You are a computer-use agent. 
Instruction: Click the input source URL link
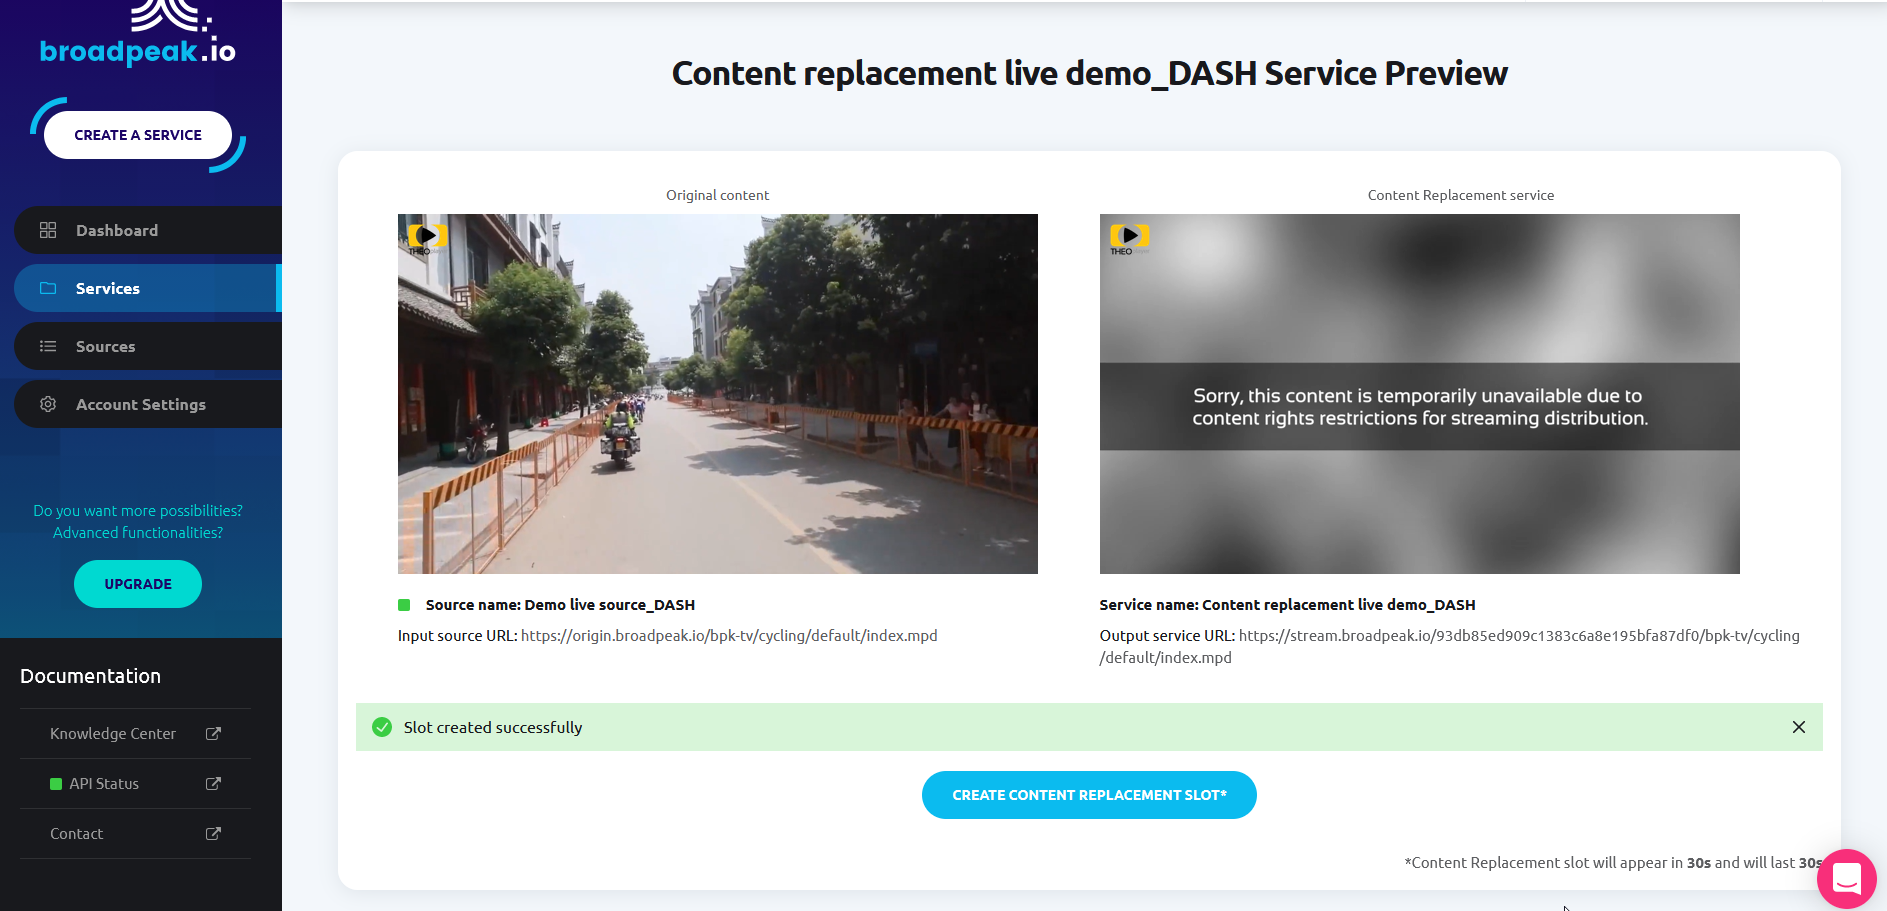coord(729,635)
